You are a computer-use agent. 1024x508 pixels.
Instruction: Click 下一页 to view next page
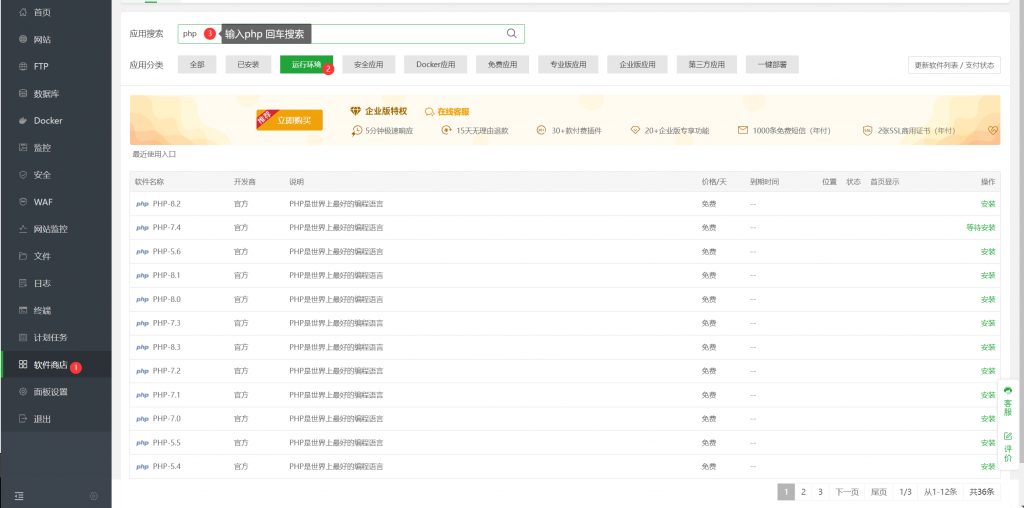(846, 492)
